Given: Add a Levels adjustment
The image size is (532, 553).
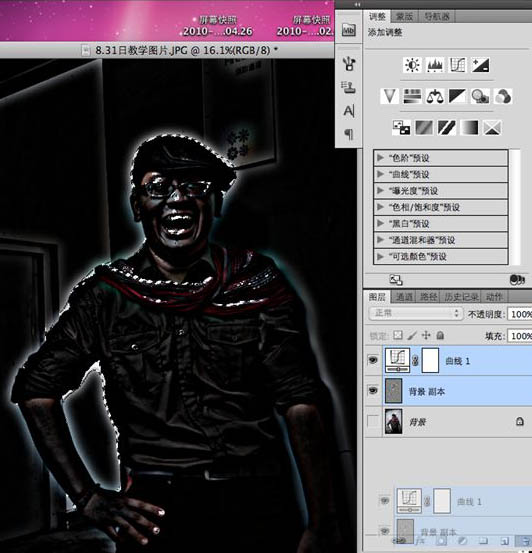Looking at the screenshot, I should point(435,65).
